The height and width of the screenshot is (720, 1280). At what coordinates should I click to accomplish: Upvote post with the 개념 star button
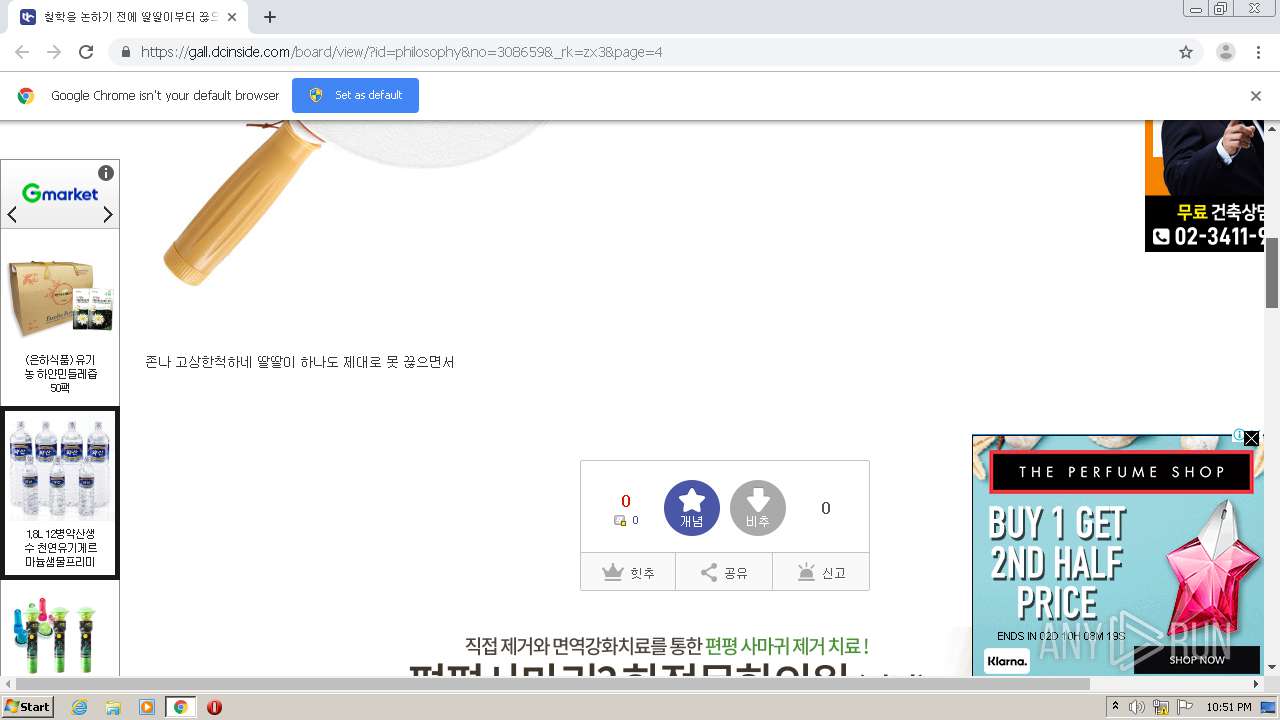pos(692,508)
